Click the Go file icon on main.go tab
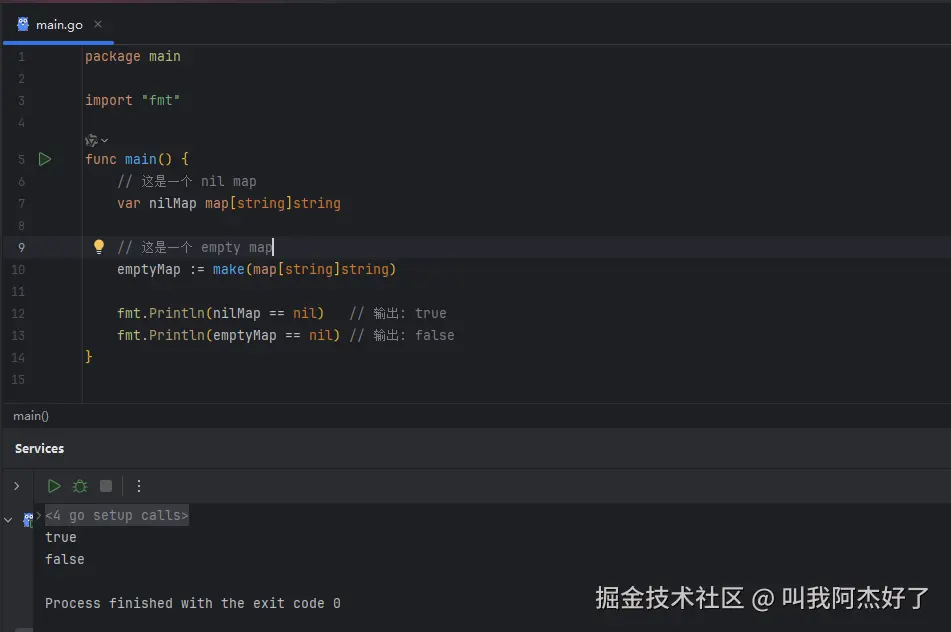This screenshot has width=951, height=632. click(x=22, y=24)
